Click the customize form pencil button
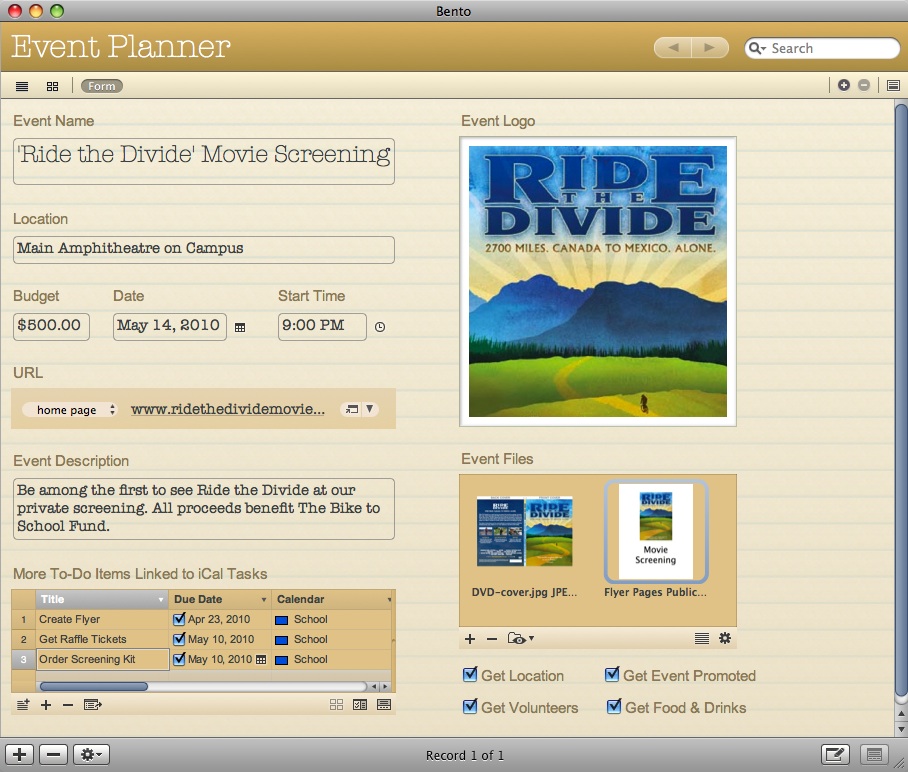908x772 pixels. click(835, 755)
